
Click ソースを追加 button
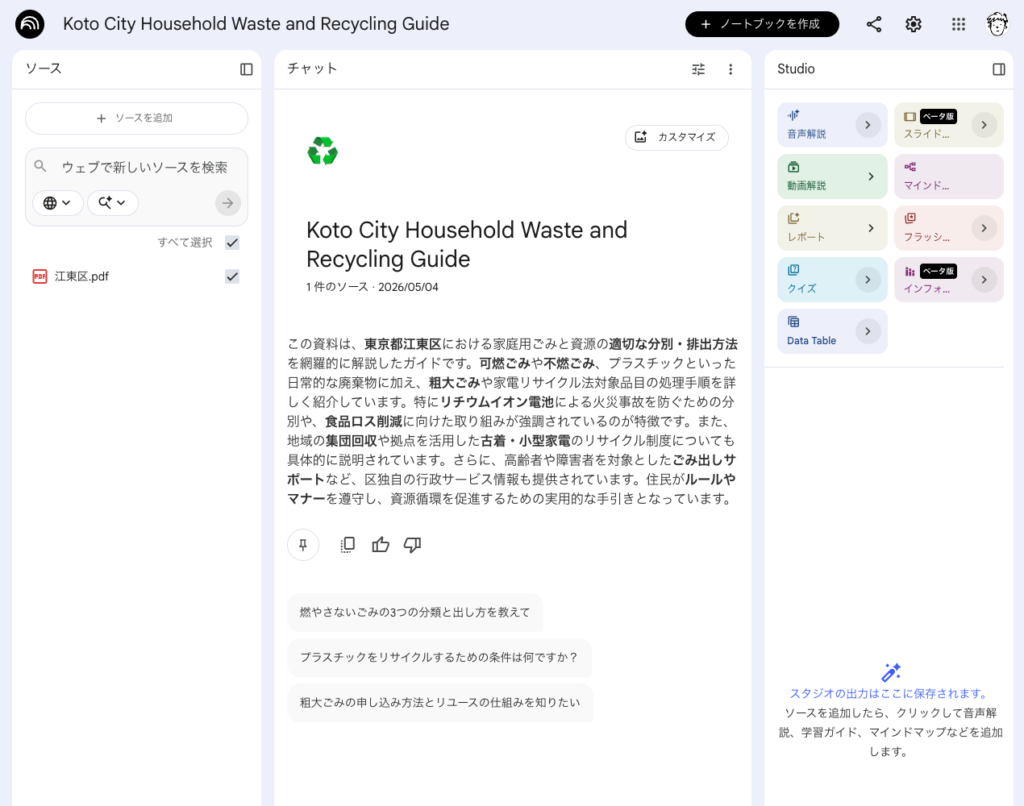[x=136, y=118]
